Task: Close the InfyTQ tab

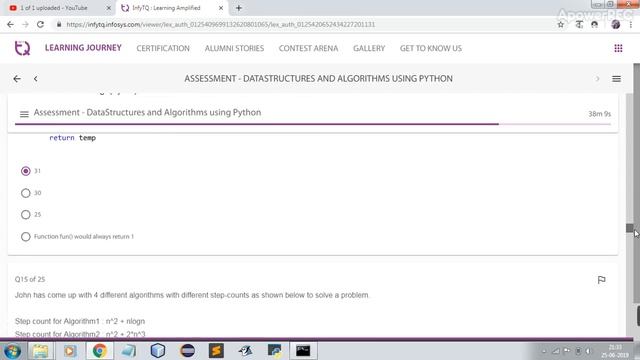Action: pos(221,8)
